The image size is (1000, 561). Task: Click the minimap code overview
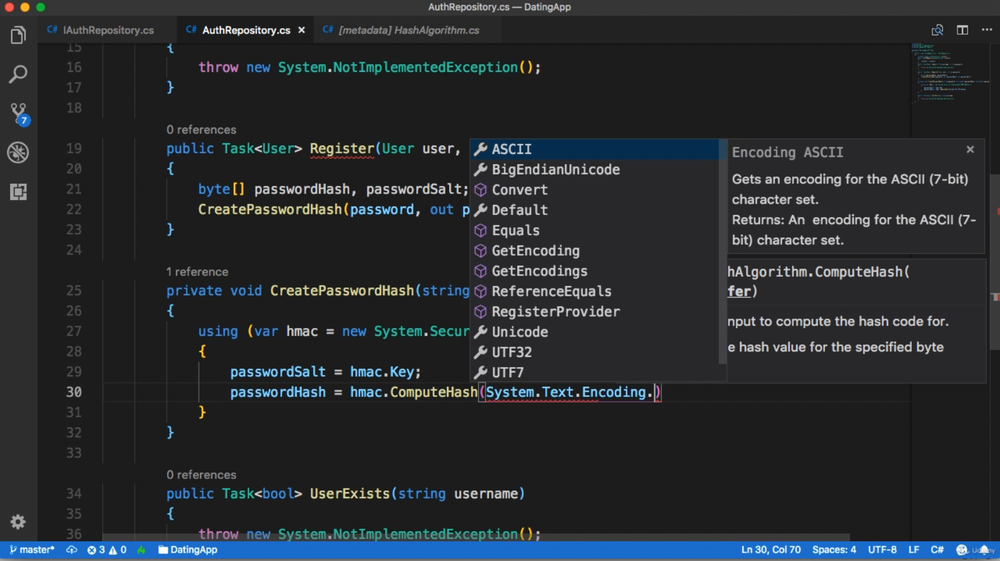[x=948, y=73]
